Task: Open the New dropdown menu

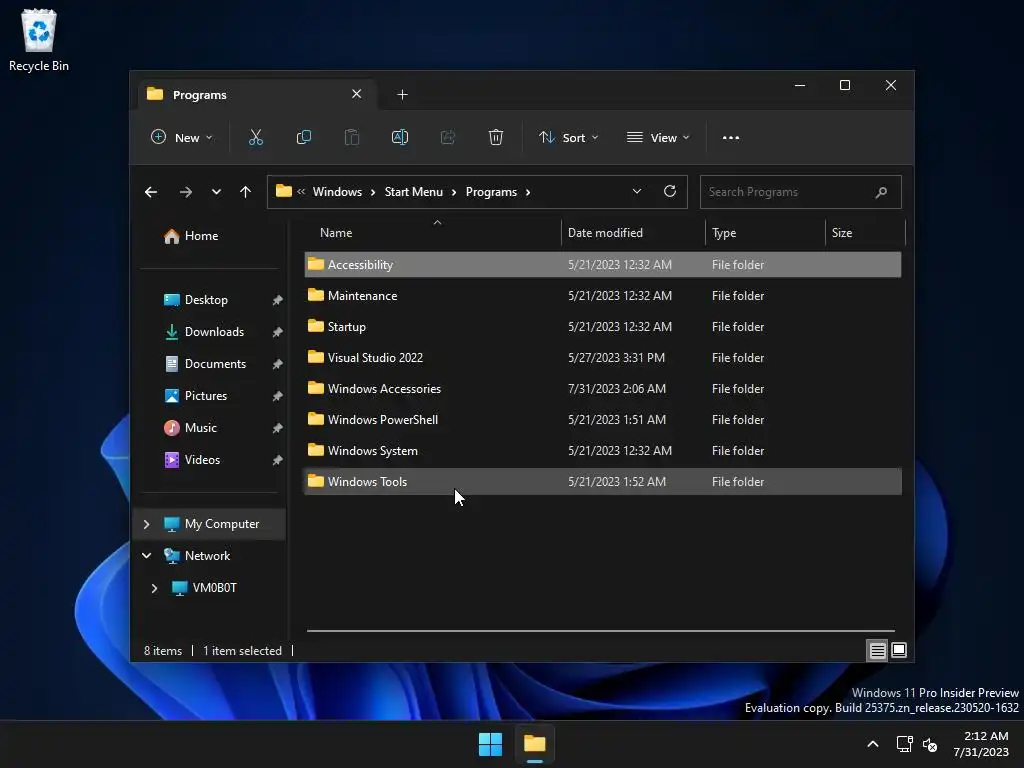Action: coord(182,138)
